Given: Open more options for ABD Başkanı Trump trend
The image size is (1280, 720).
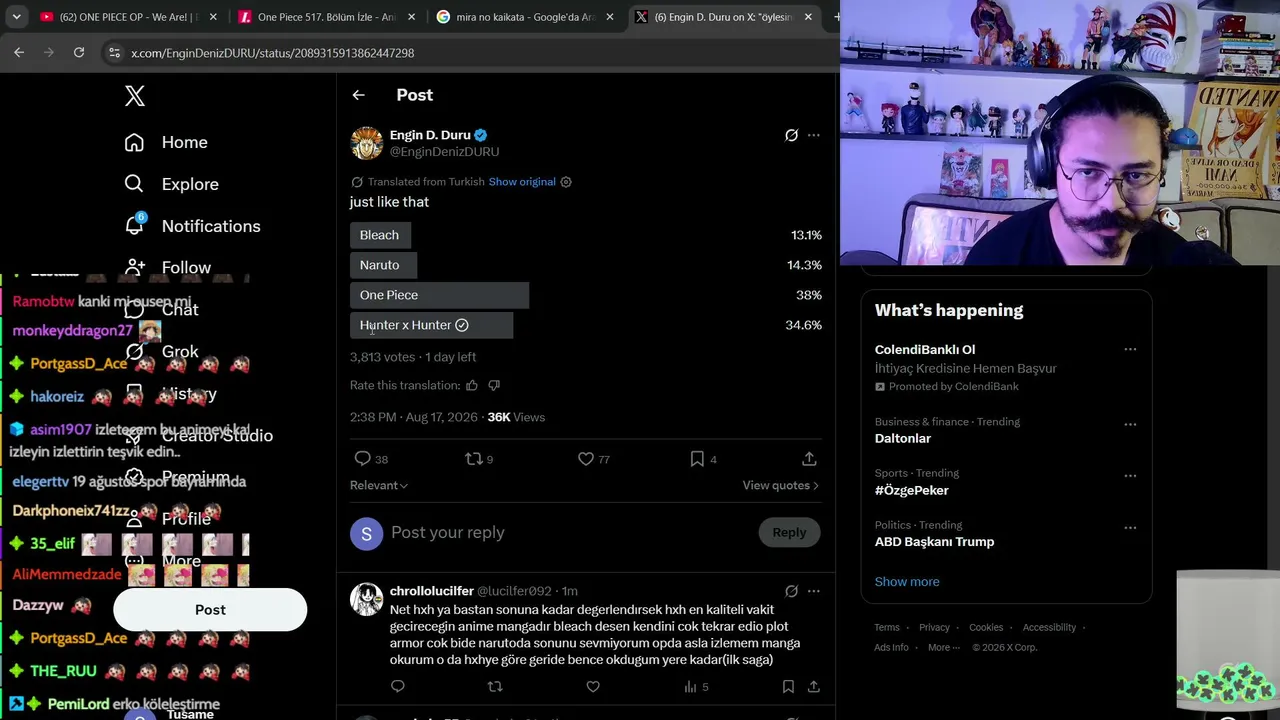Looking at the screenshot, I should (1130, 528).
